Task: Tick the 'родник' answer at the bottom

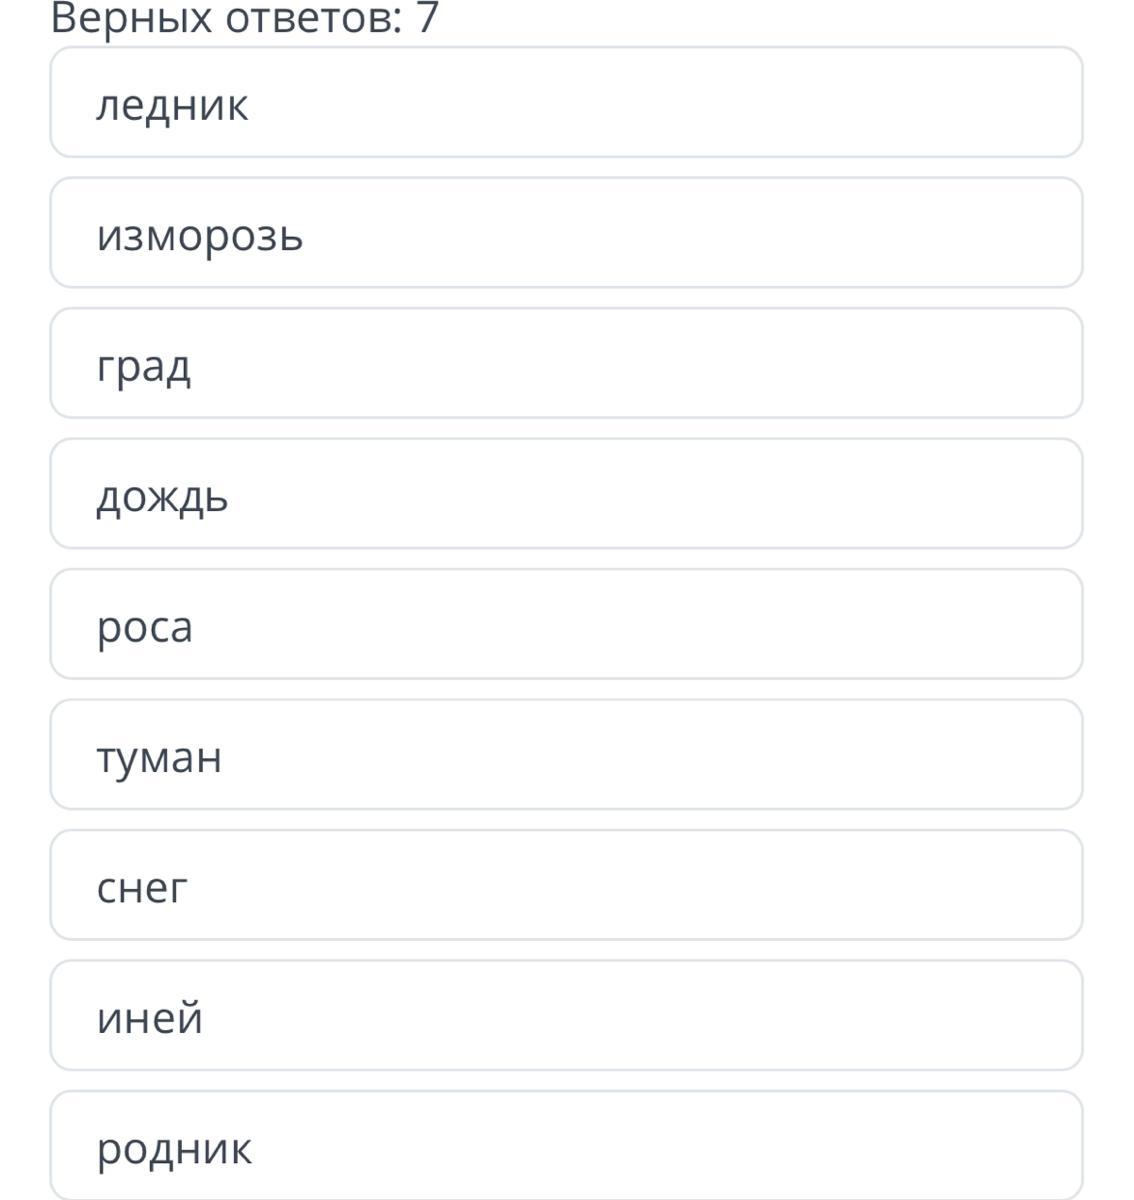Action: [x=566, y=1146]
